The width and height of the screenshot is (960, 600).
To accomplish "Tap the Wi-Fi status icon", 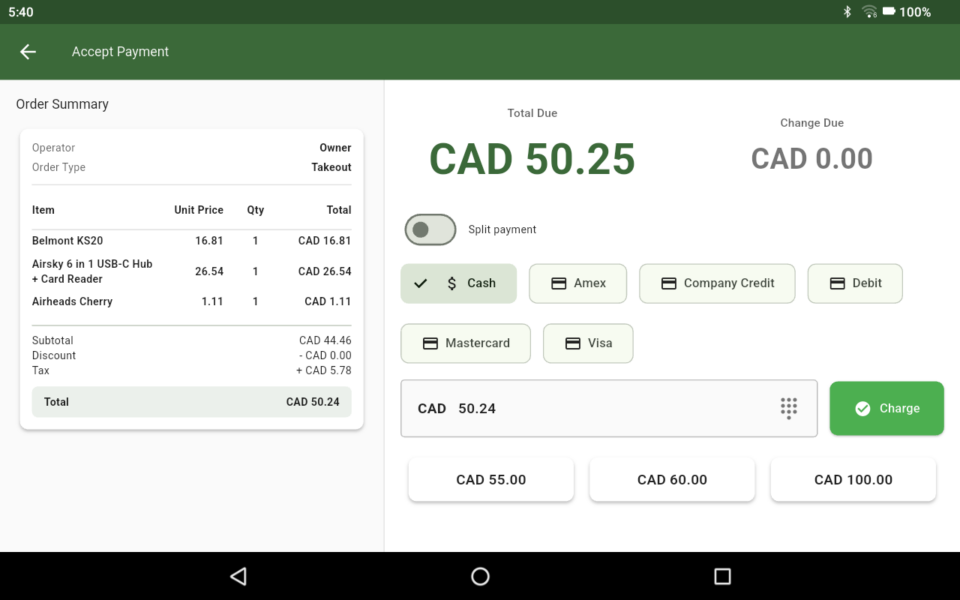I will pos(869,12).
